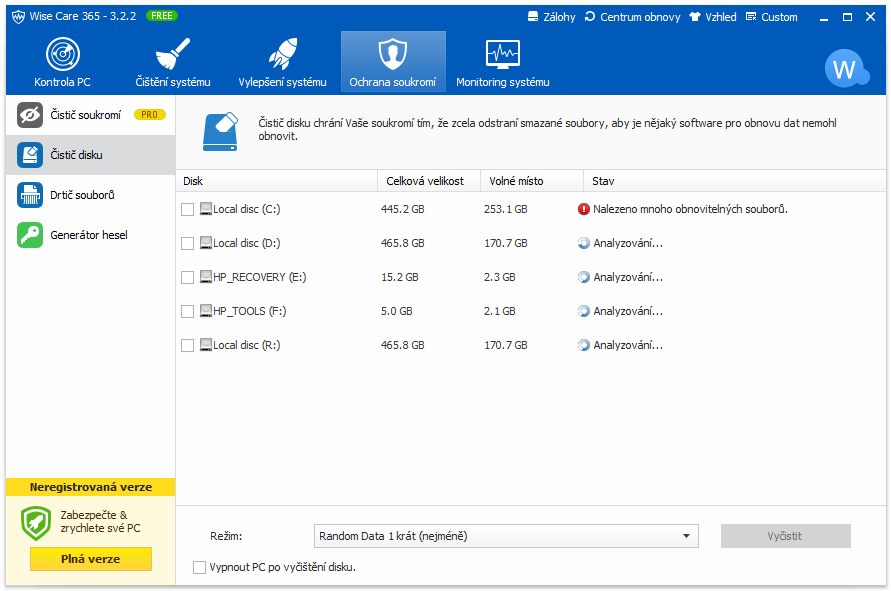Select Drtič souborů in the sidebar

90,195
